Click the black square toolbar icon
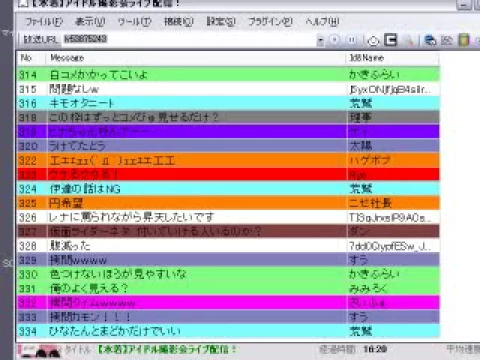Screen dimensions: 480x360 390,40
